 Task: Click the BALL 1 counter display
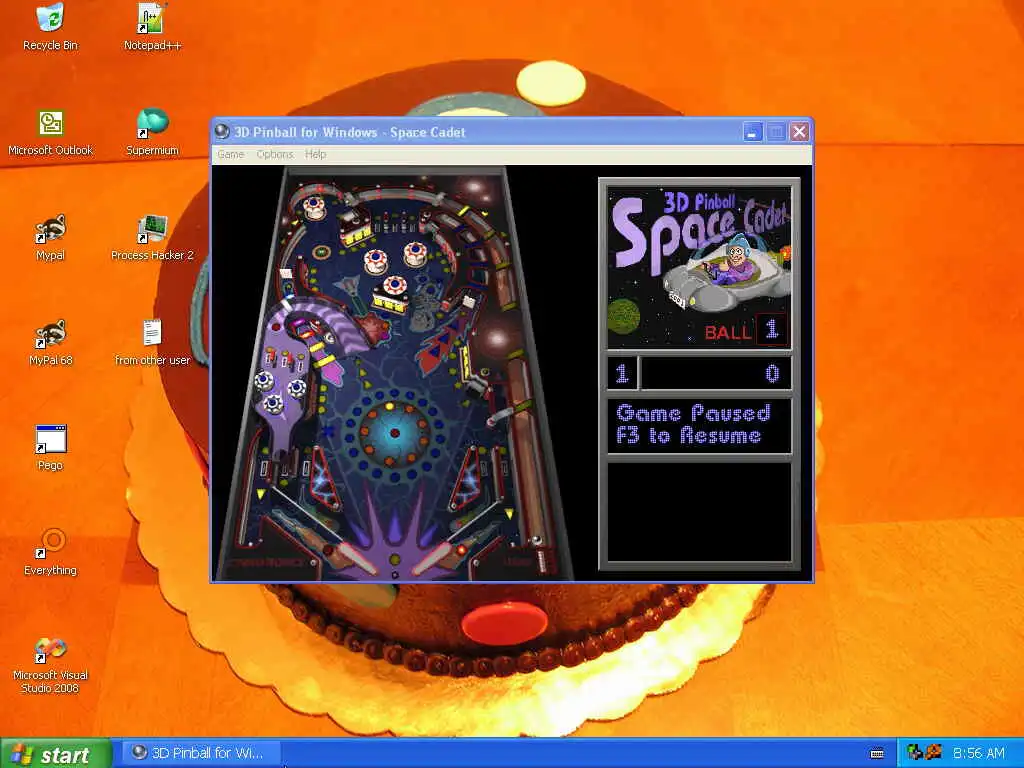click(744, 330)
